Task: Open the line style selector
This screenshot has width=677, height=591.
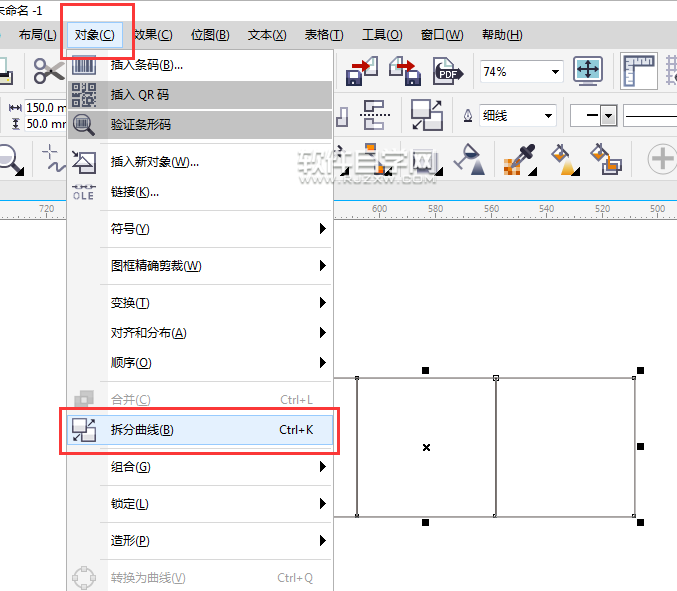Action: click(x=650, y=116)
